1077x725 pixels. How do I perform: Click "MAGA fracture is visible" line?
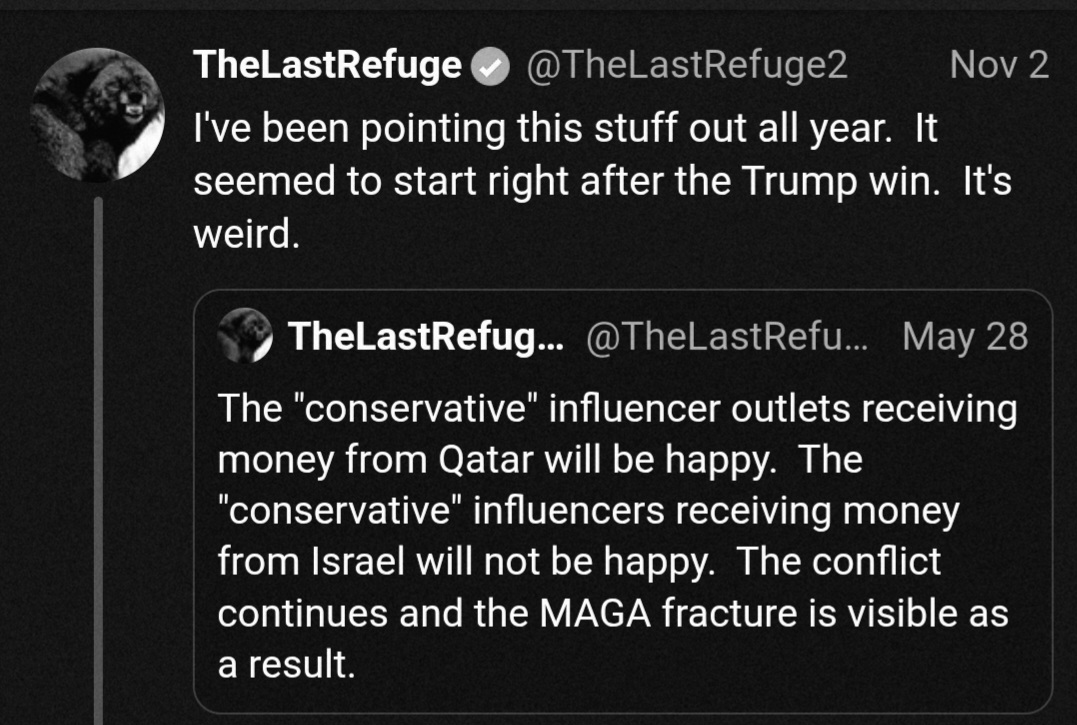(x=613, y=613)
